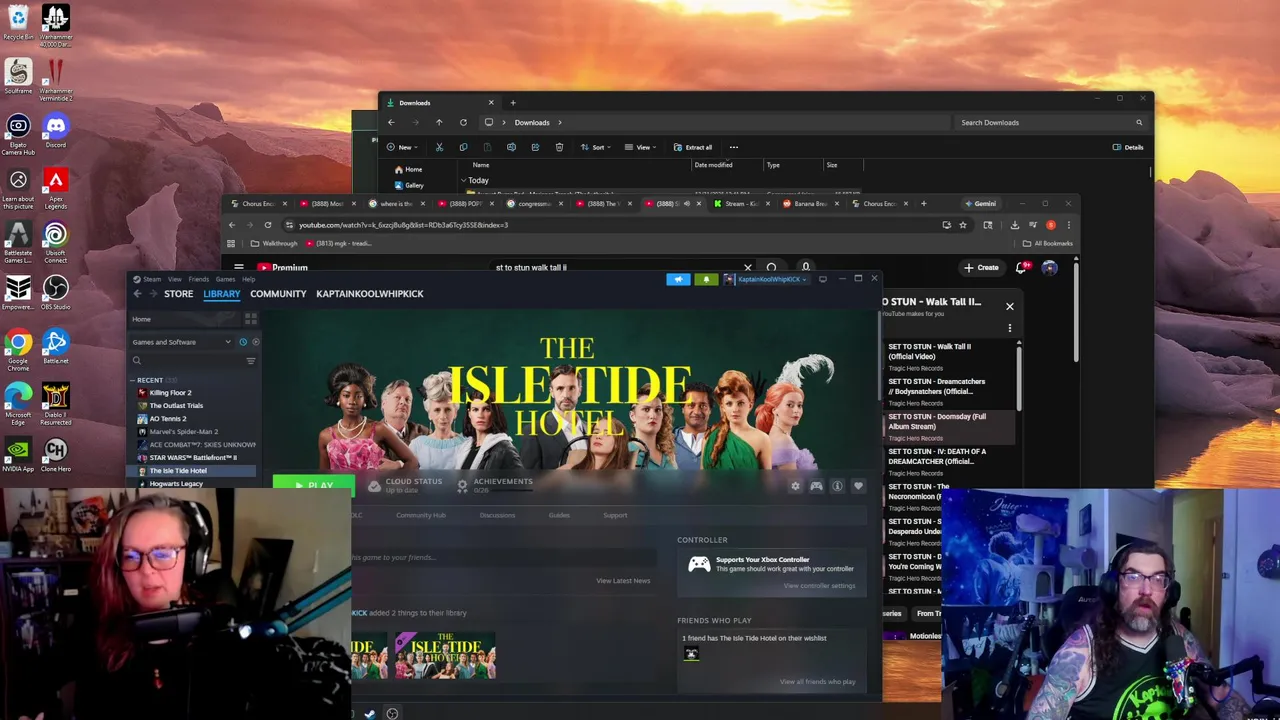This screenshot has width=1280, height=720.
Task: Click Steam game settings gear icon
Action: (795, 486)
